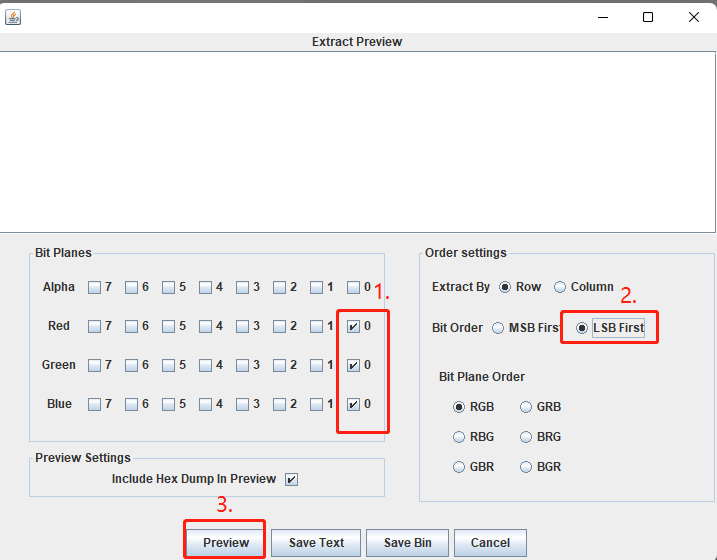
Task: Maximize the extract window
Action: tap(648, 17)
